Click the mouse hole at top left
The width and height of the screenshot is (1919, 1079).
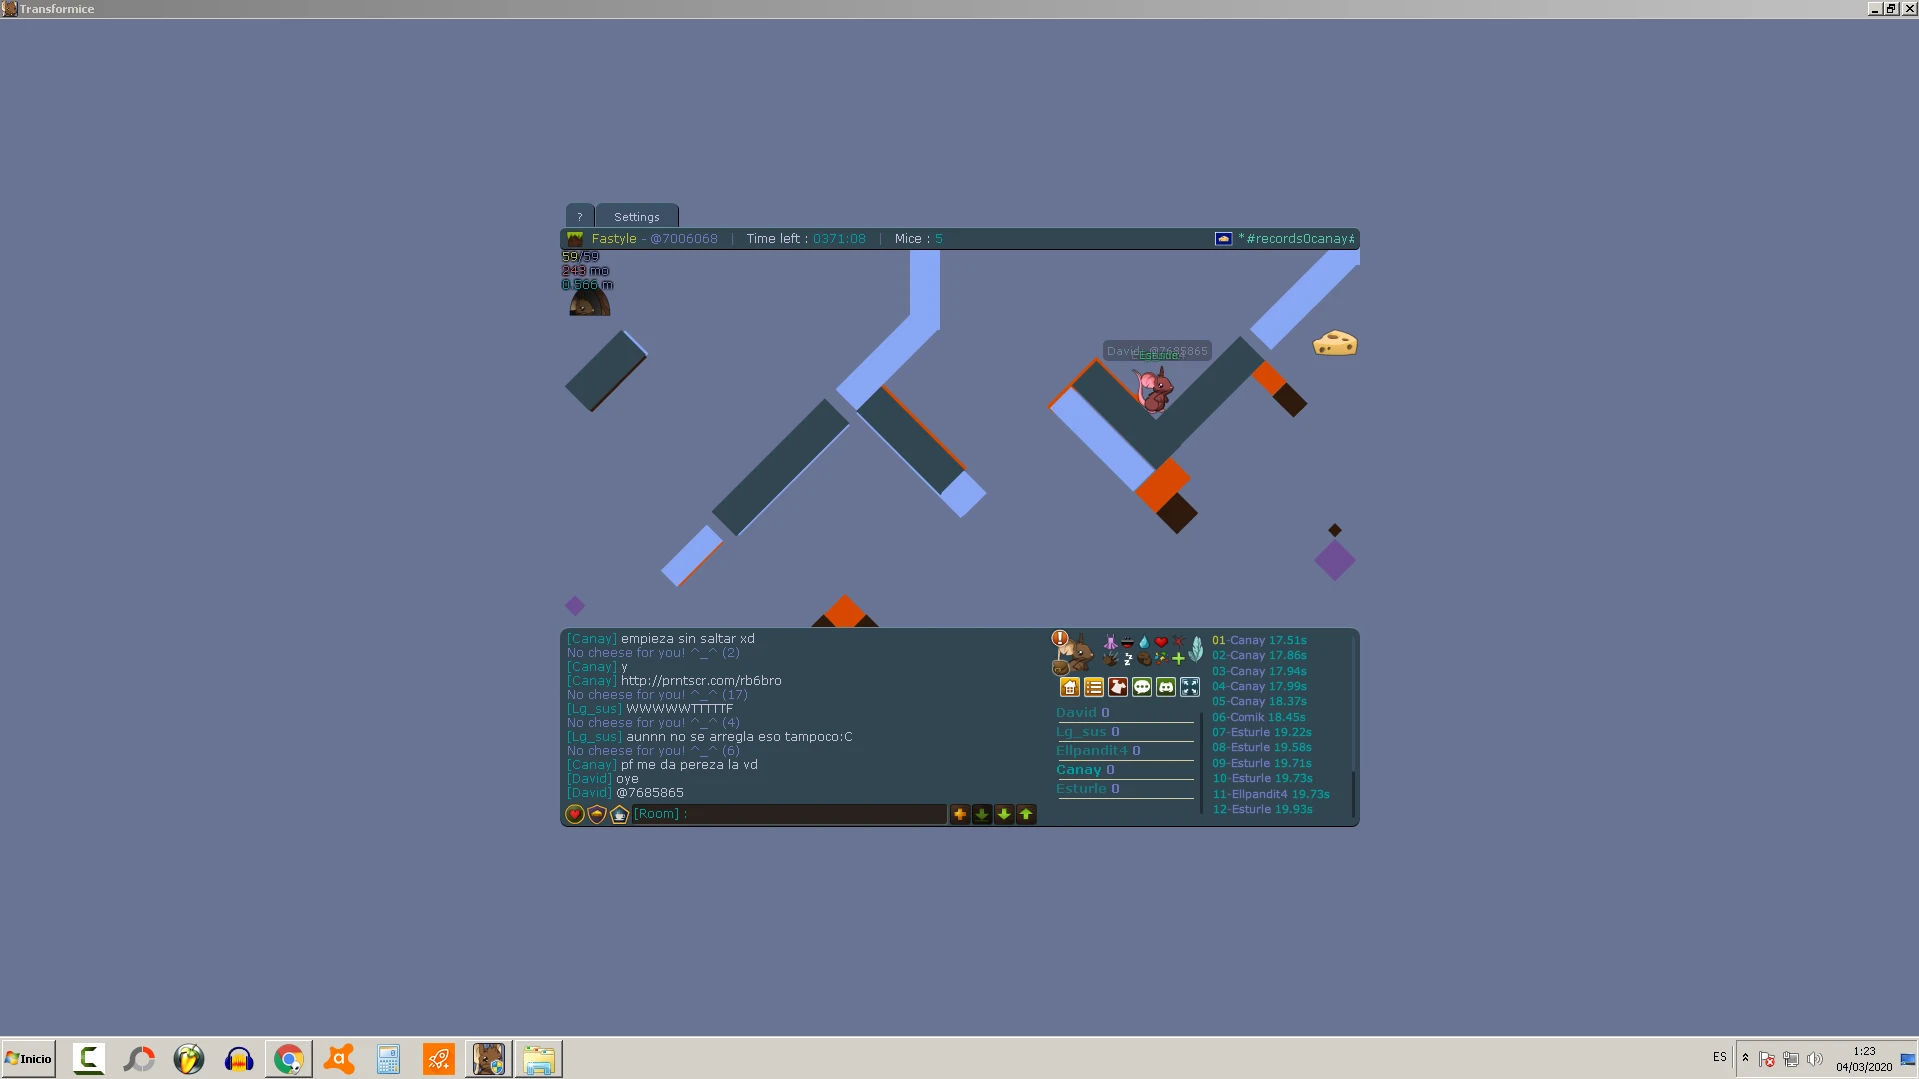click(590, 301)
